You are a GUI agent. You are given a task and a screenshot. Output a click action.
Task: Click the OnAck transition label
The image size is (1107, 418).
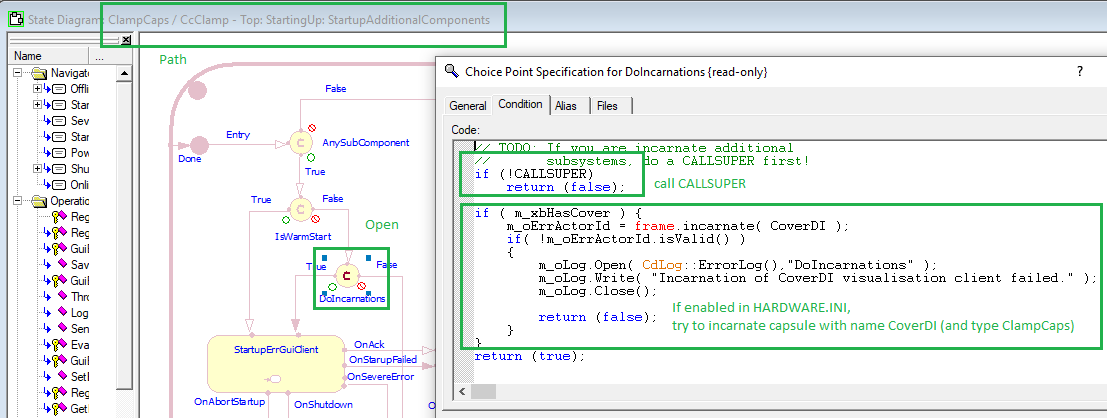point(369,345)
